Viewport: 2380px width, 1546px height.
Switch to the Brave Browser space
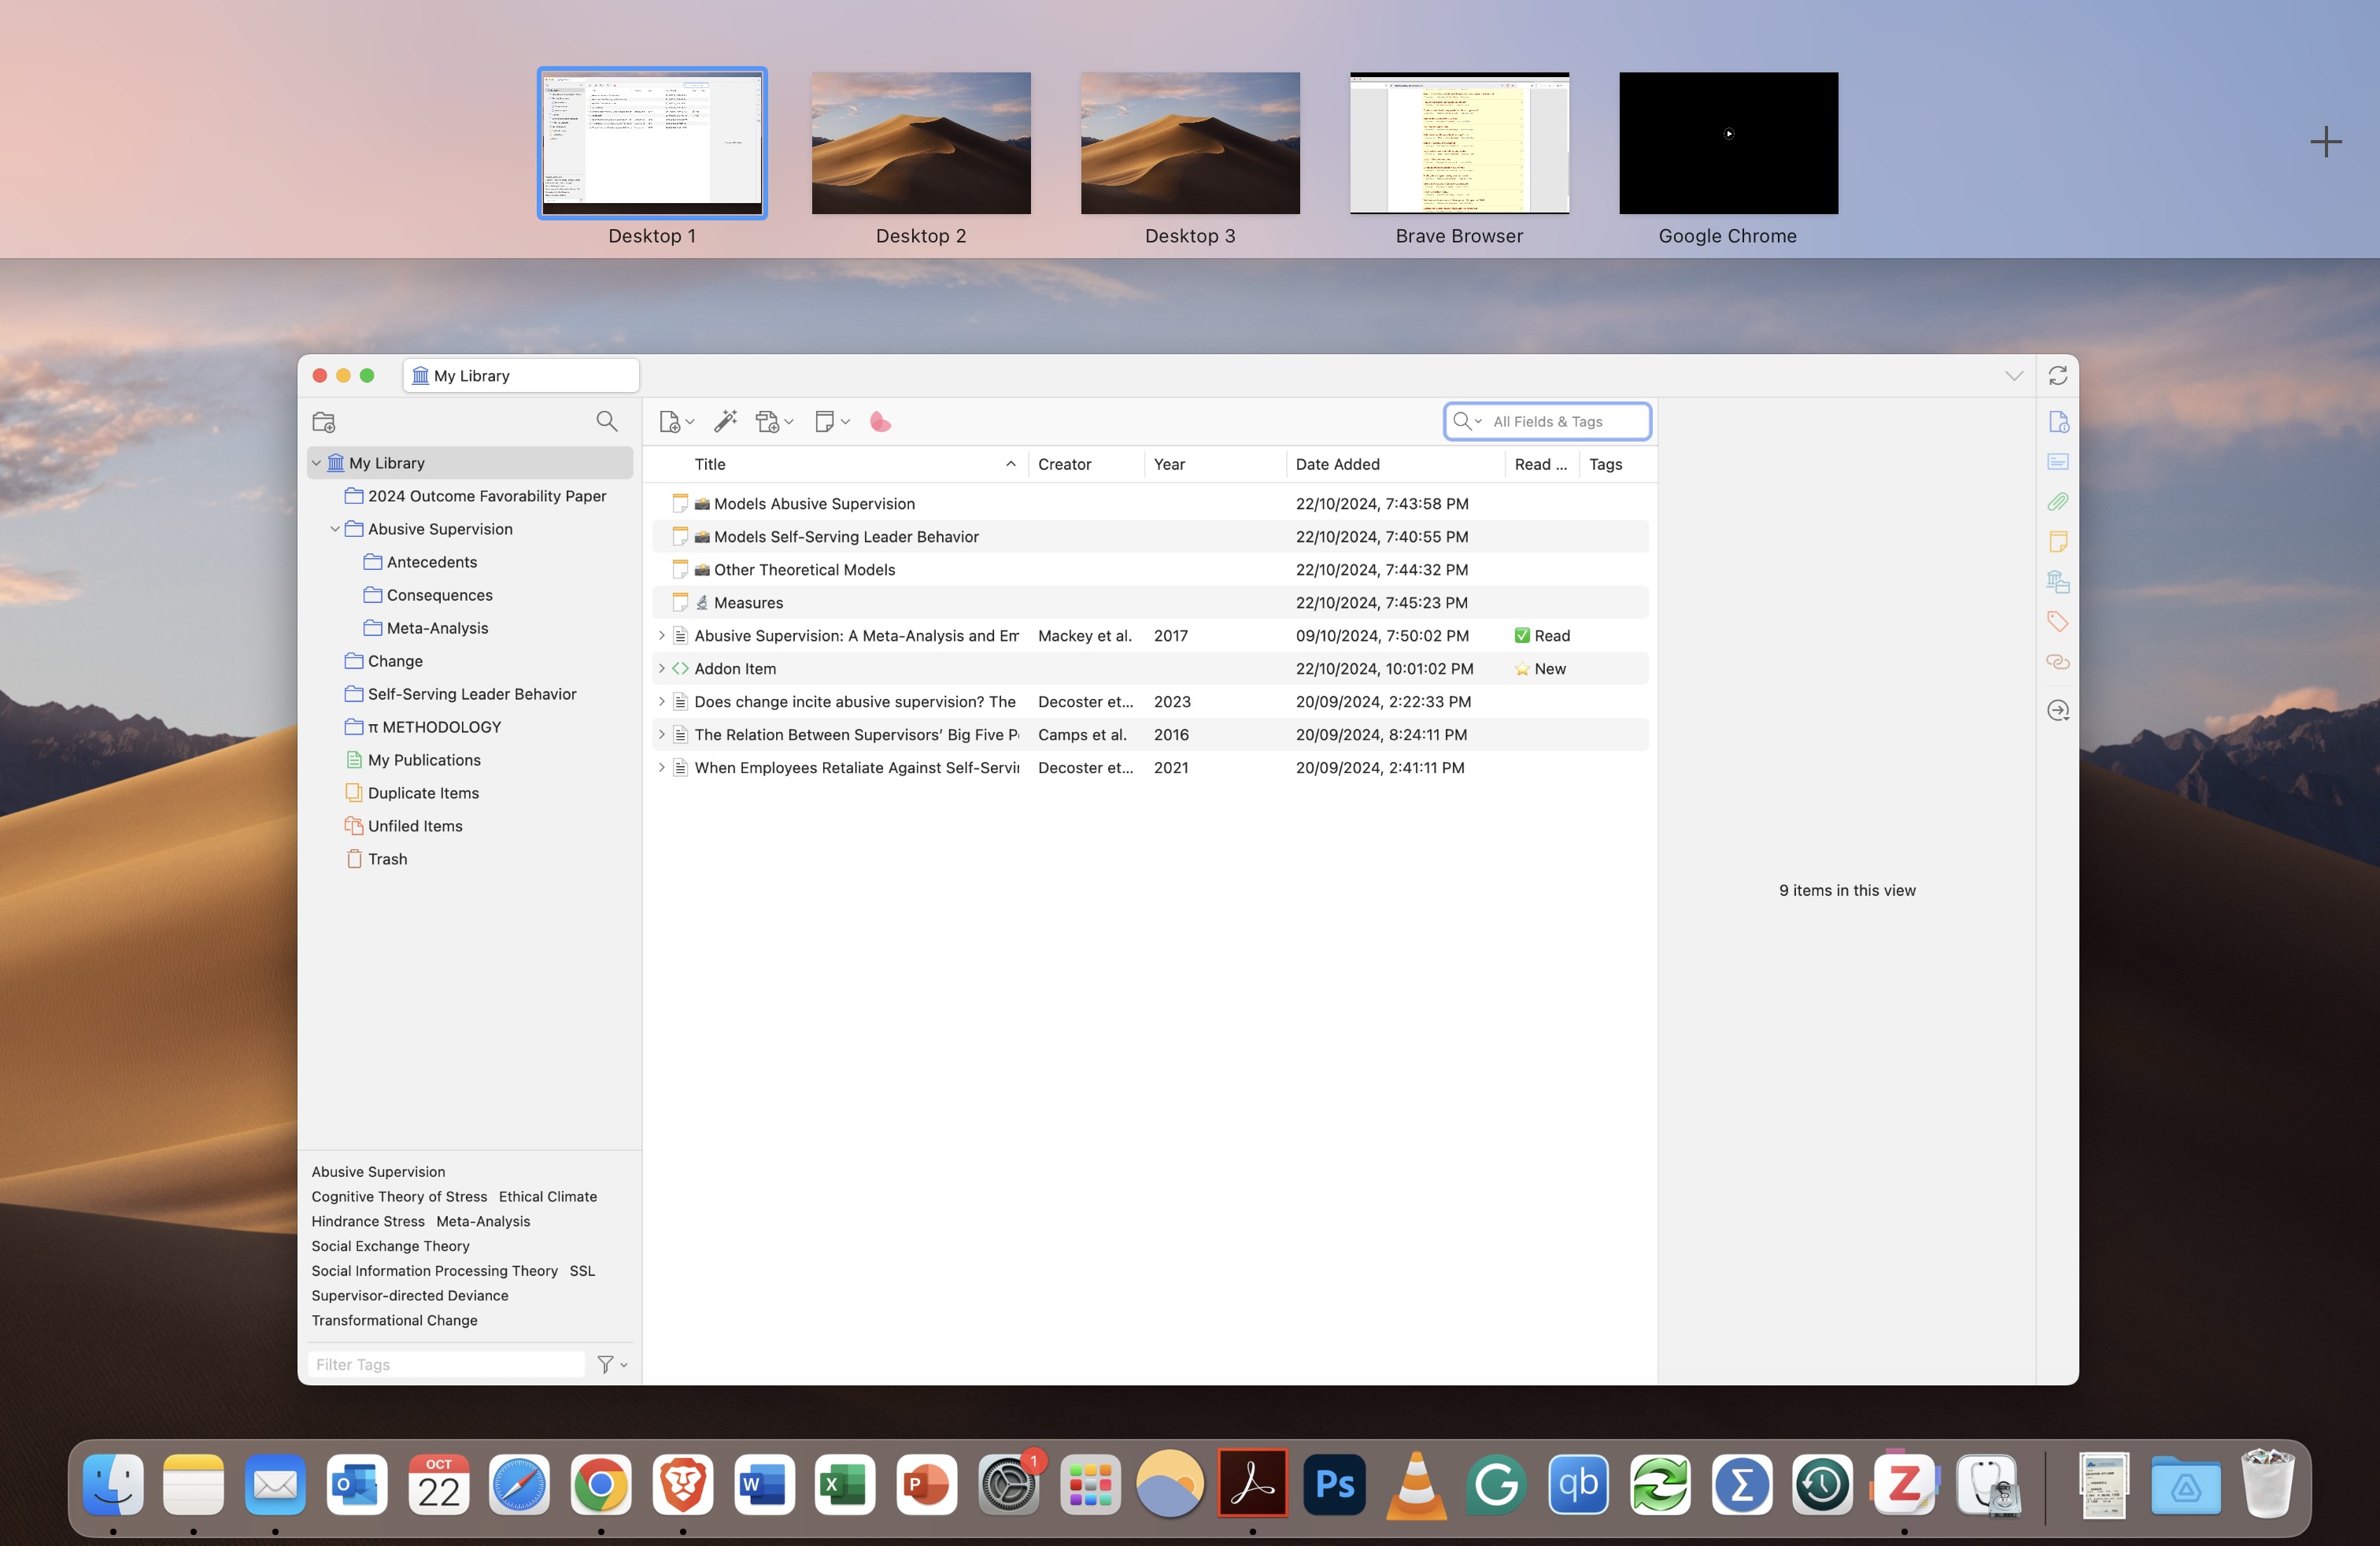(1459, 143)
